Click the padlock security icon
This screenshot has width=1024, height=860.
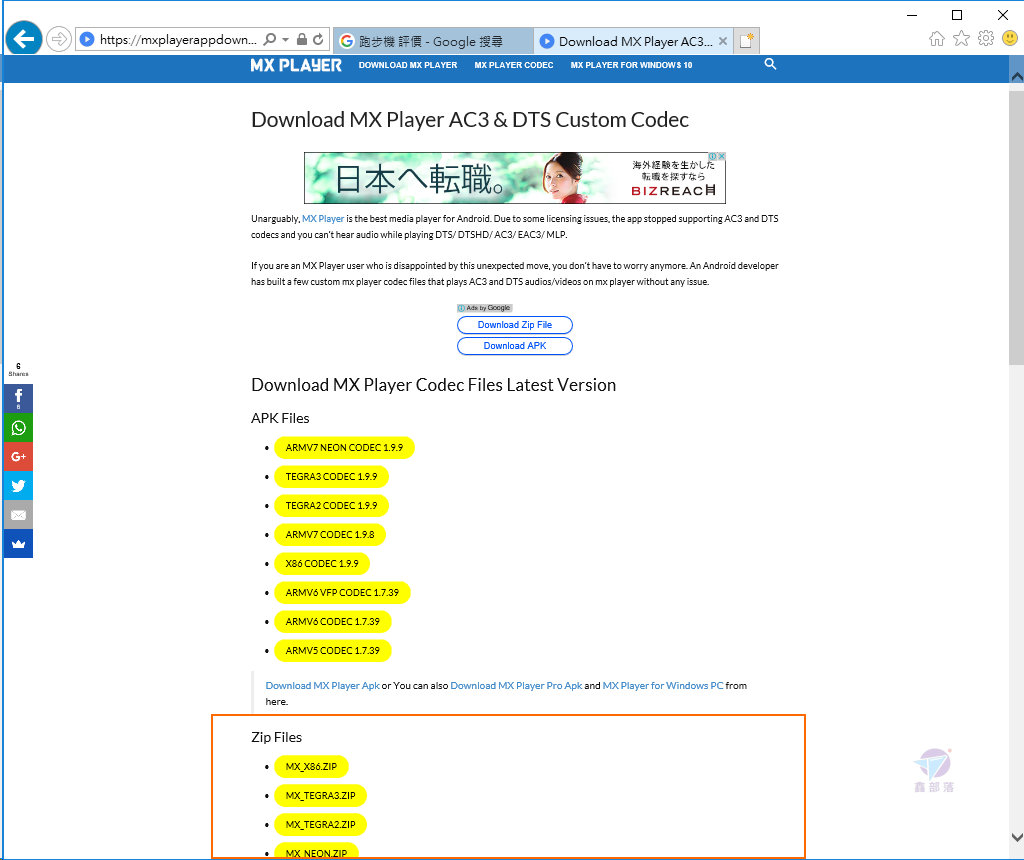(302, 39)
